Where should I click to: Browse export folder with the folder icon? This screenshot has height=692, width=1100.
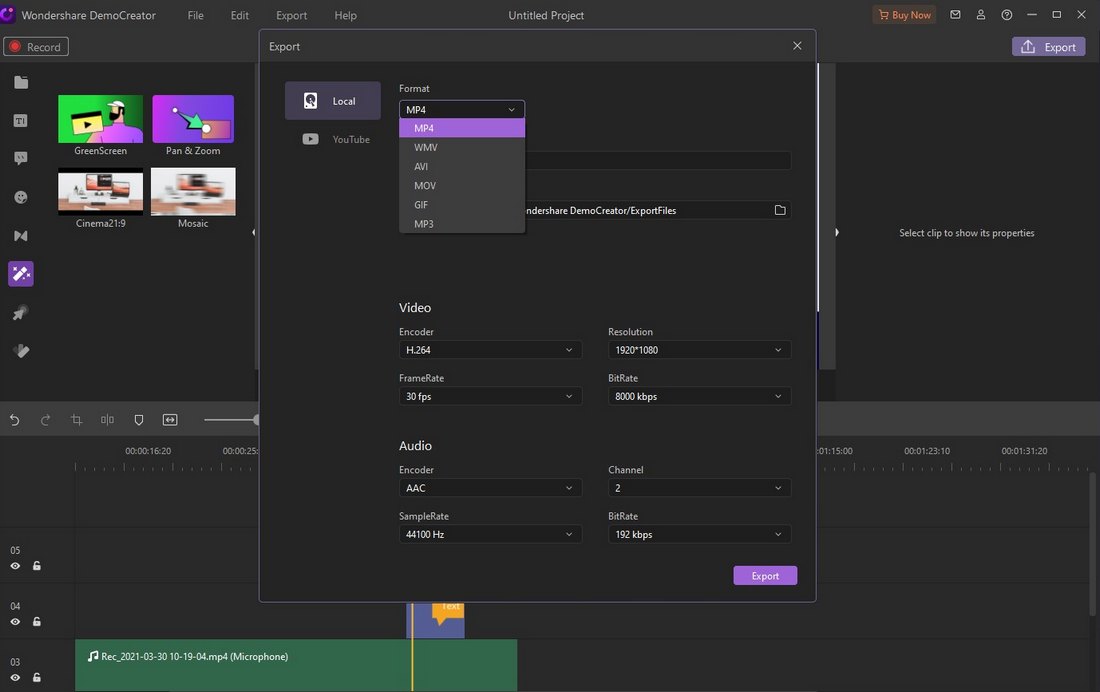tap(779, 210)
